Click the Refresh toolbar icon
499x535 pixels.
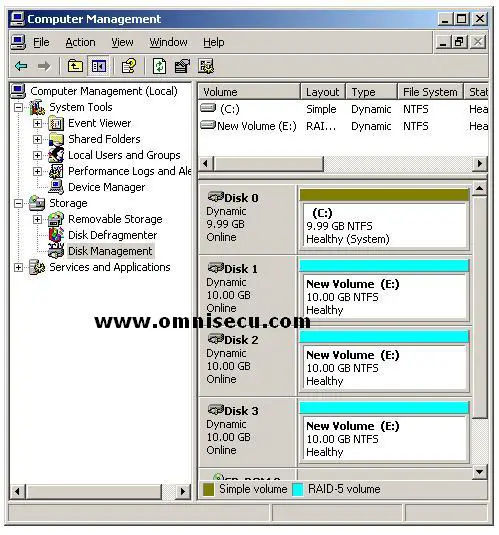tap(159, 66)
